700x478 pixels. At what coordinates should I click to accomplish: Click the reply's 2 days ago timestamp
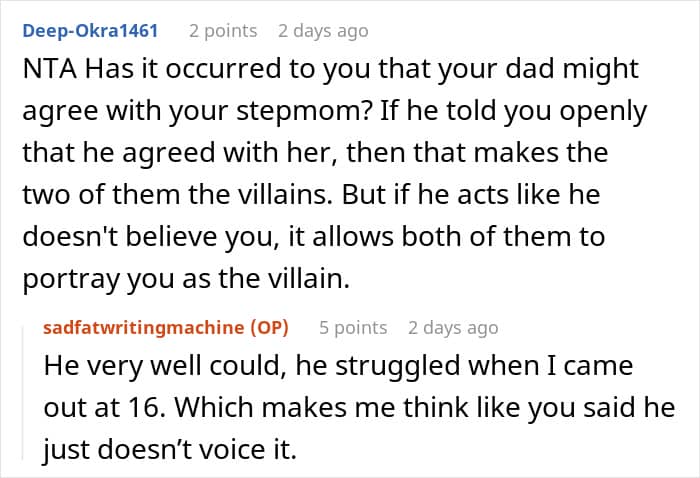point(452,327)
